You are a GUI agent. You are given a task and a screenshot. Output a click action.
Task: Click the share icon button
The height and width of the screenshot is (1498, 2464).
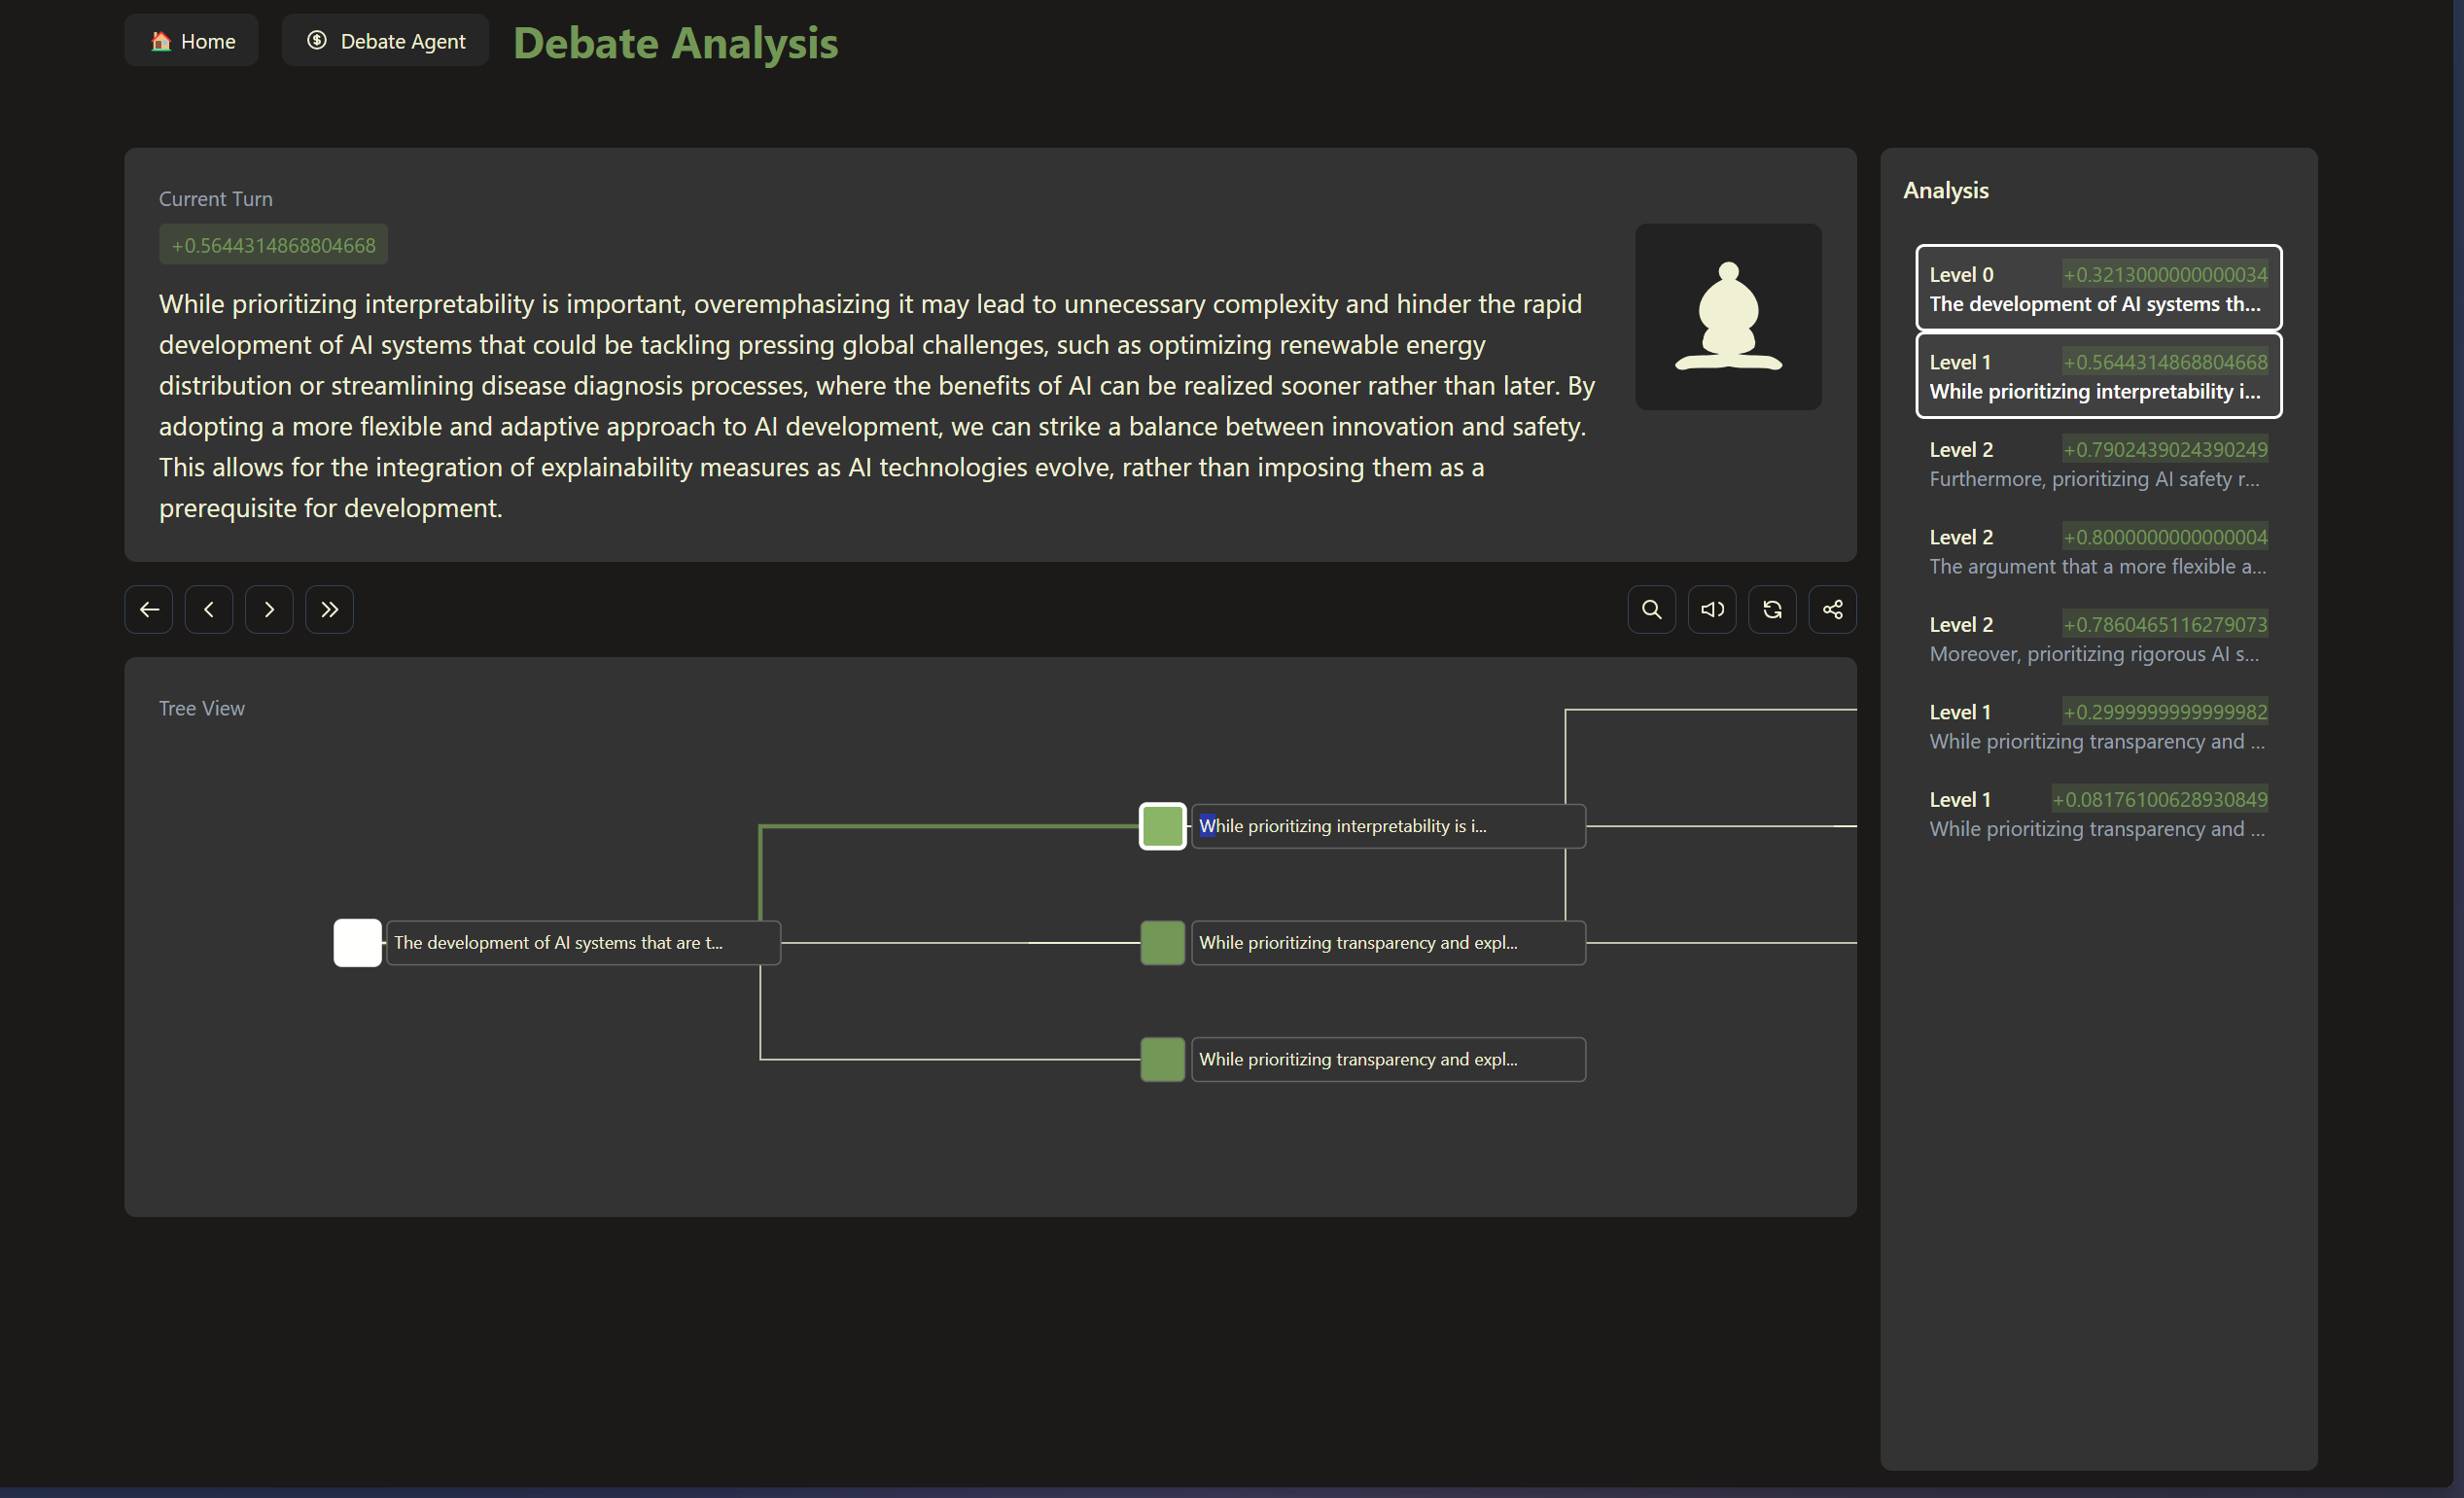(x=1832, y=609)
